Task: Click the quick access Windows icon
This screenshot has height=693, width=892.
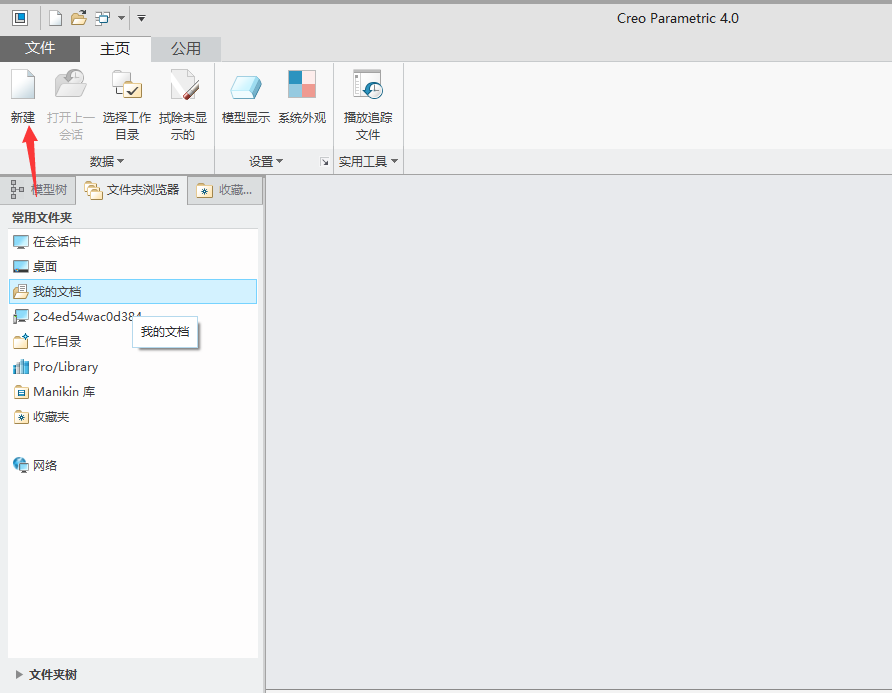Action: [x=102, y=18]
